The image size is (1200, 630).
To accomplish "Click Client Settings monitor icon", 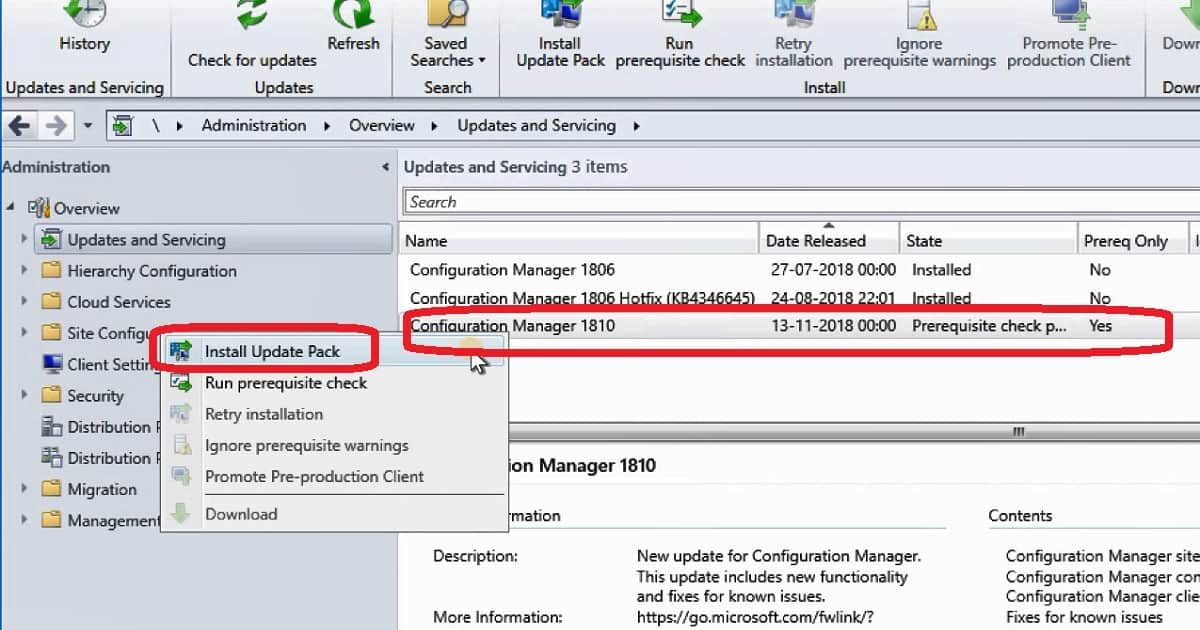I will coord(51,364).
